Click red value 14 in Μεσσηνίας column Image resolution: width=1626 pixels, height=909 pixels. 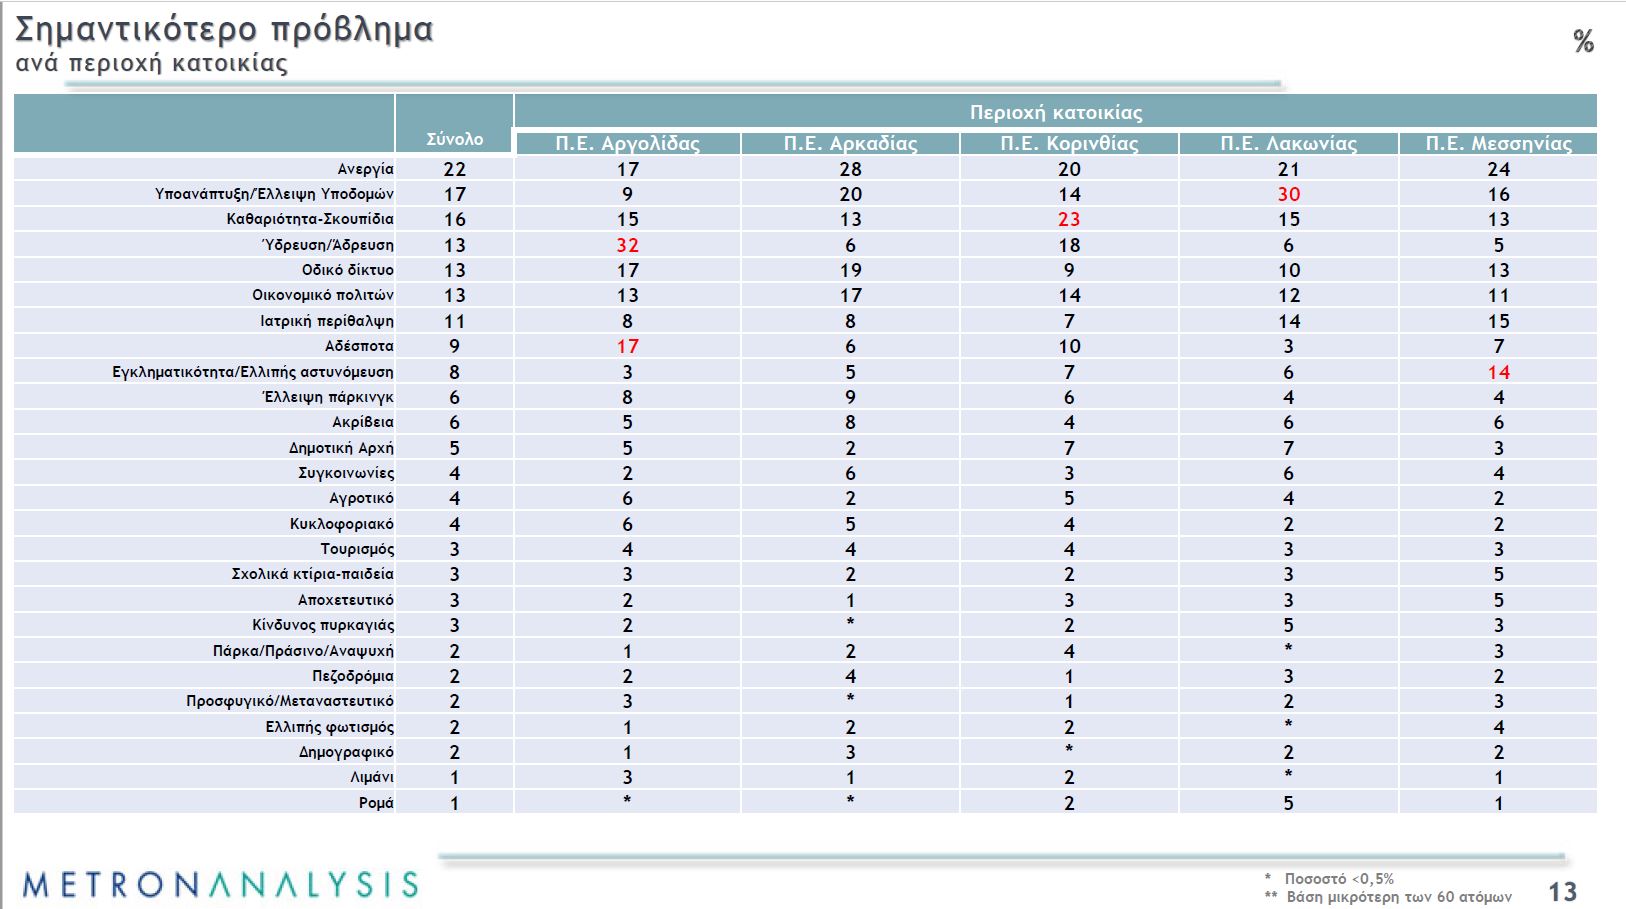(1498, 372)
